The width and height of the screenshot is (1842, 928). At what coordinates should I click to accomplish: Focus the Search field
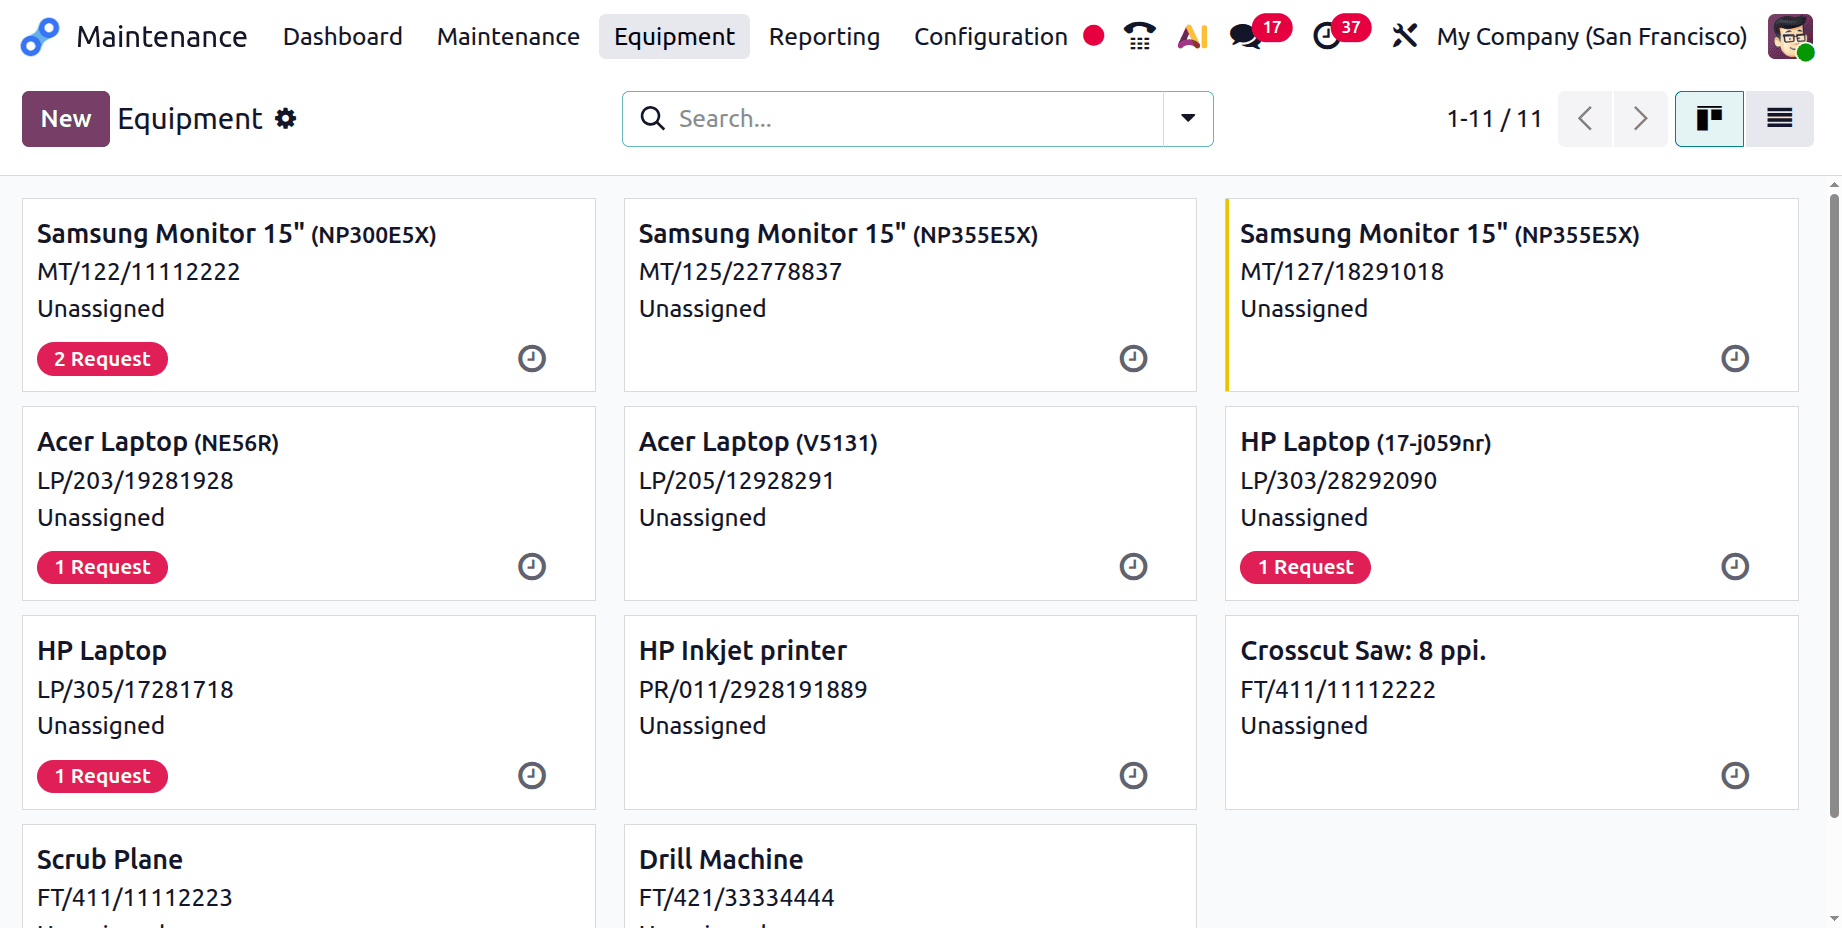tap(915, 119)
